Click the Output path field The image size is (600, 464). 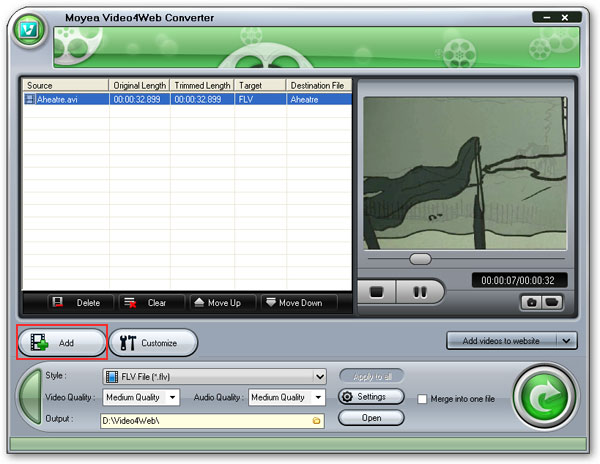click(212, 421)
